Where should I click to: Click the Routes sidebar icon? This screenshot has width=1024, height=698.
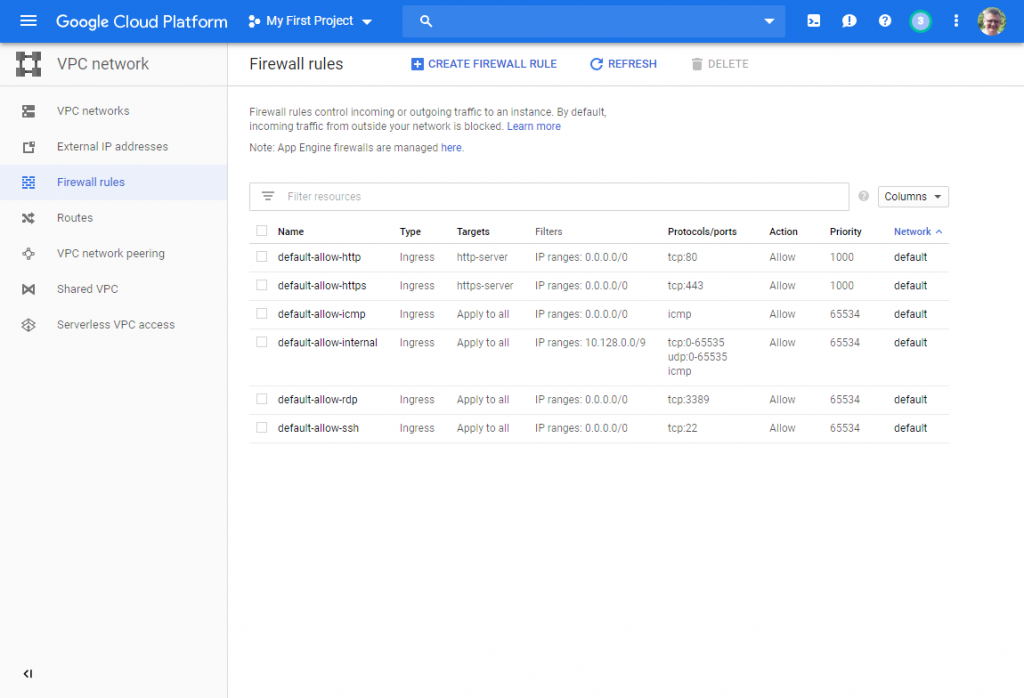click(x=28, y=218)
